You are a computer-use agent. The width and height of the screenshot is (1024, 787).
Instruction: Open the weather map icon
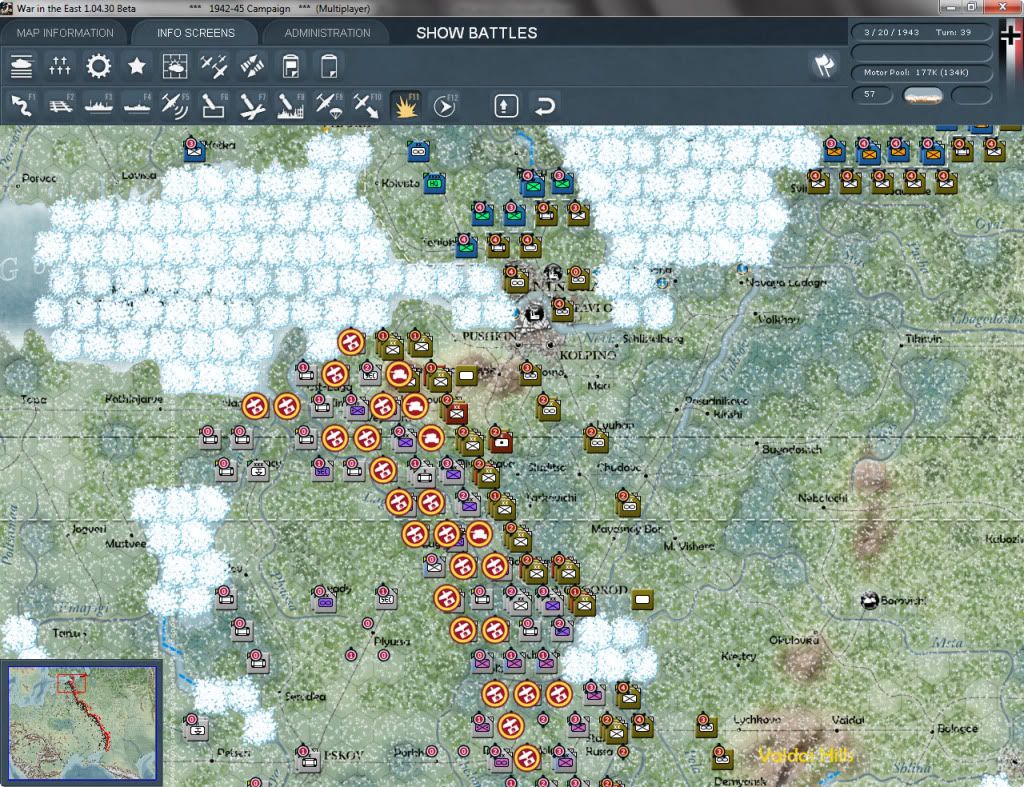pyautogui.click(x=175, y=66)
